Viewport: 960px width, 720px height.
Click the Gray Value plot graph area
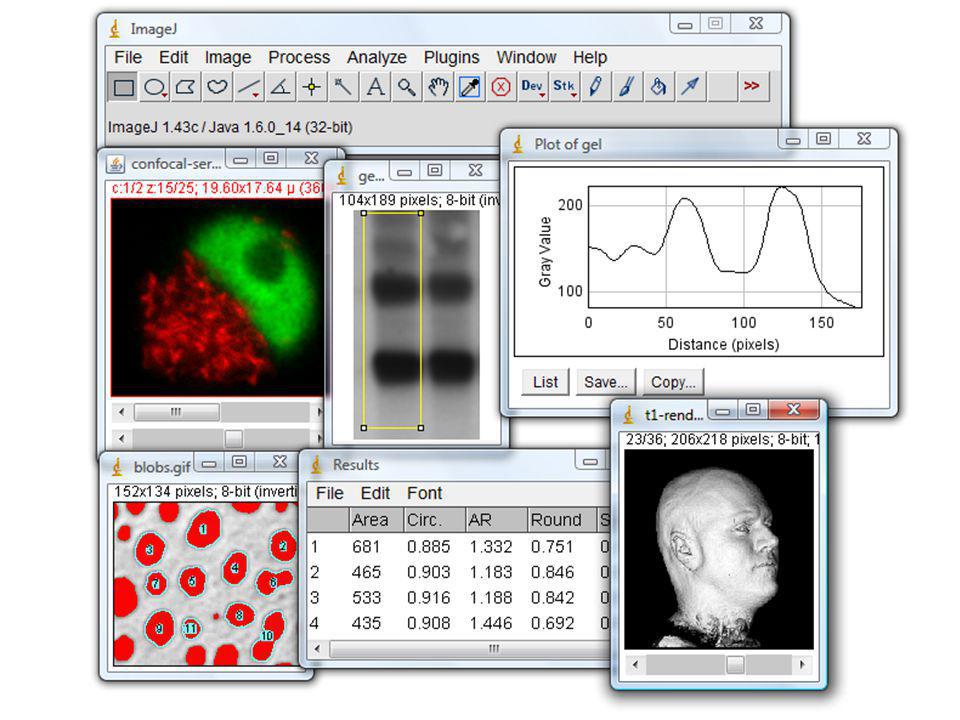[x=724, y=247]
